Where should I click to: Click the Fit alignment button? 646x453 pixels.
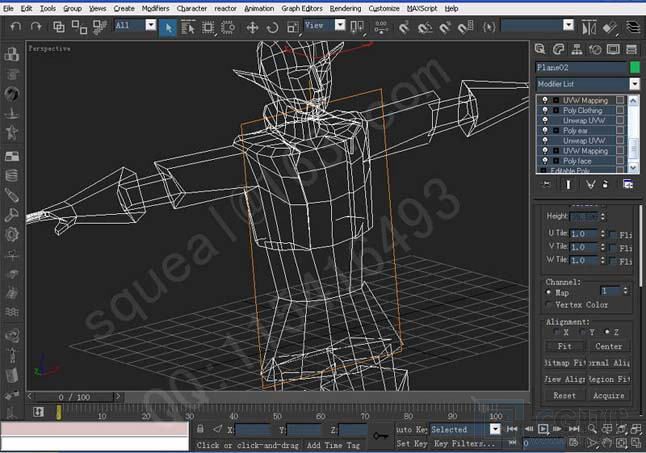564,346
